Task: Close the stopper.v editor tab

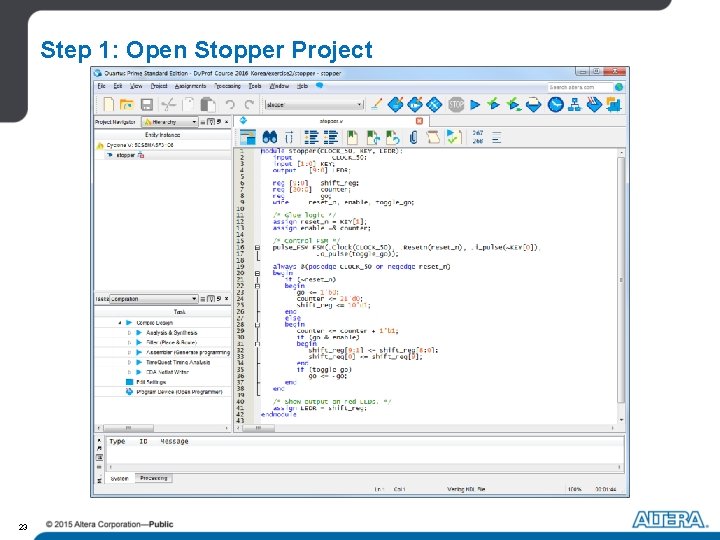Action: 419,121
